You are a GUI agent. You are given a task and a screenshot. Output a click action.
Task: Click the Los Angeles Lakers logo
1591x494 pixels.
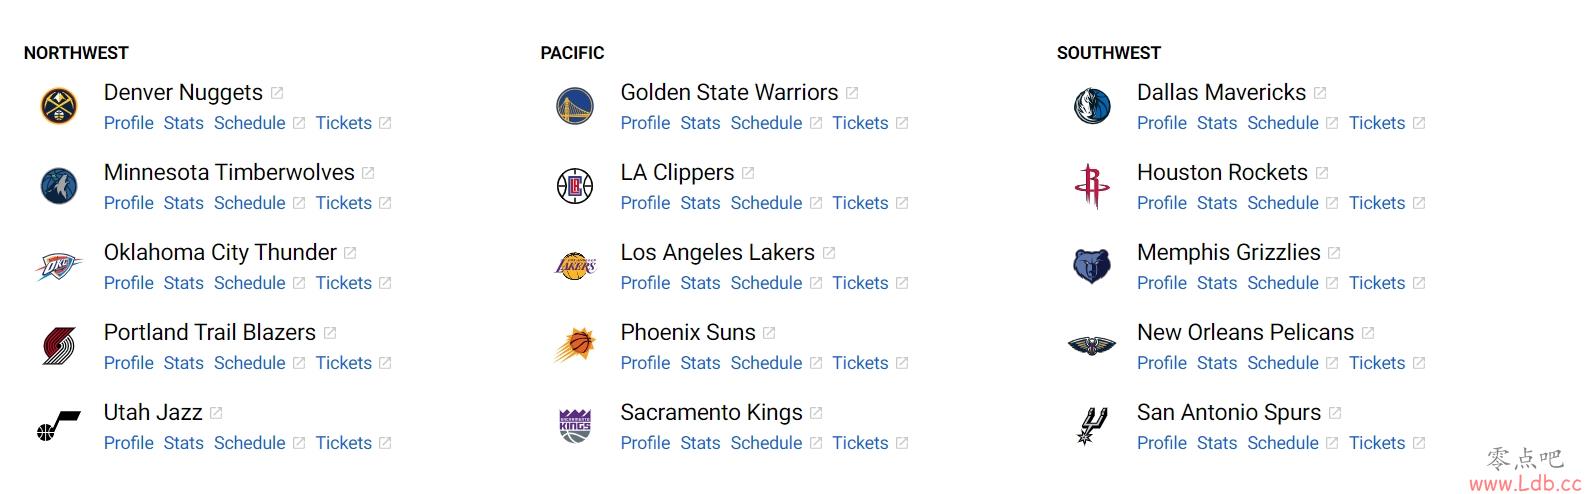tap(575, 266)
